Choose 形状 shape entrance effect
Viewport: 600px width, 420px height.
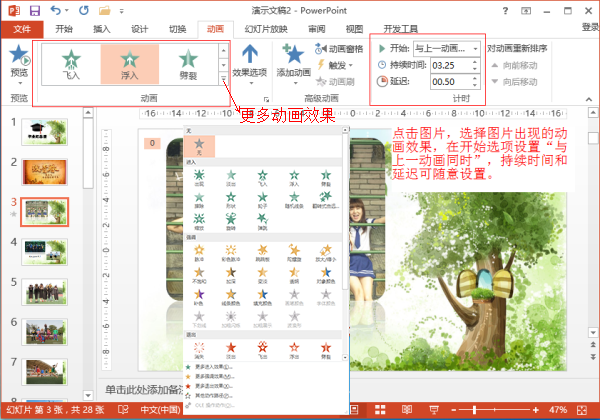click(x=231, y=200)
